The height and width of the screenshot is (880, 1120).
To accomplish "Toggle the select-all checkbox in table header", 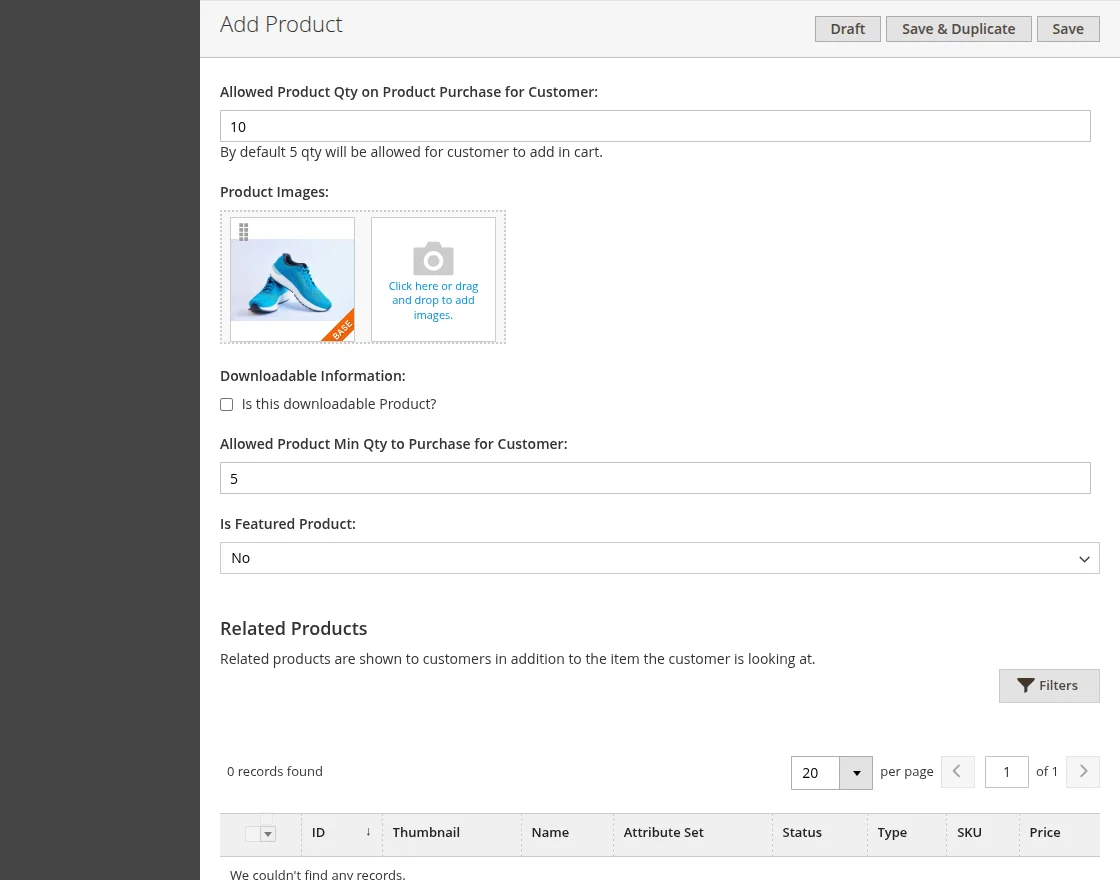I will [x=252, y=834].
